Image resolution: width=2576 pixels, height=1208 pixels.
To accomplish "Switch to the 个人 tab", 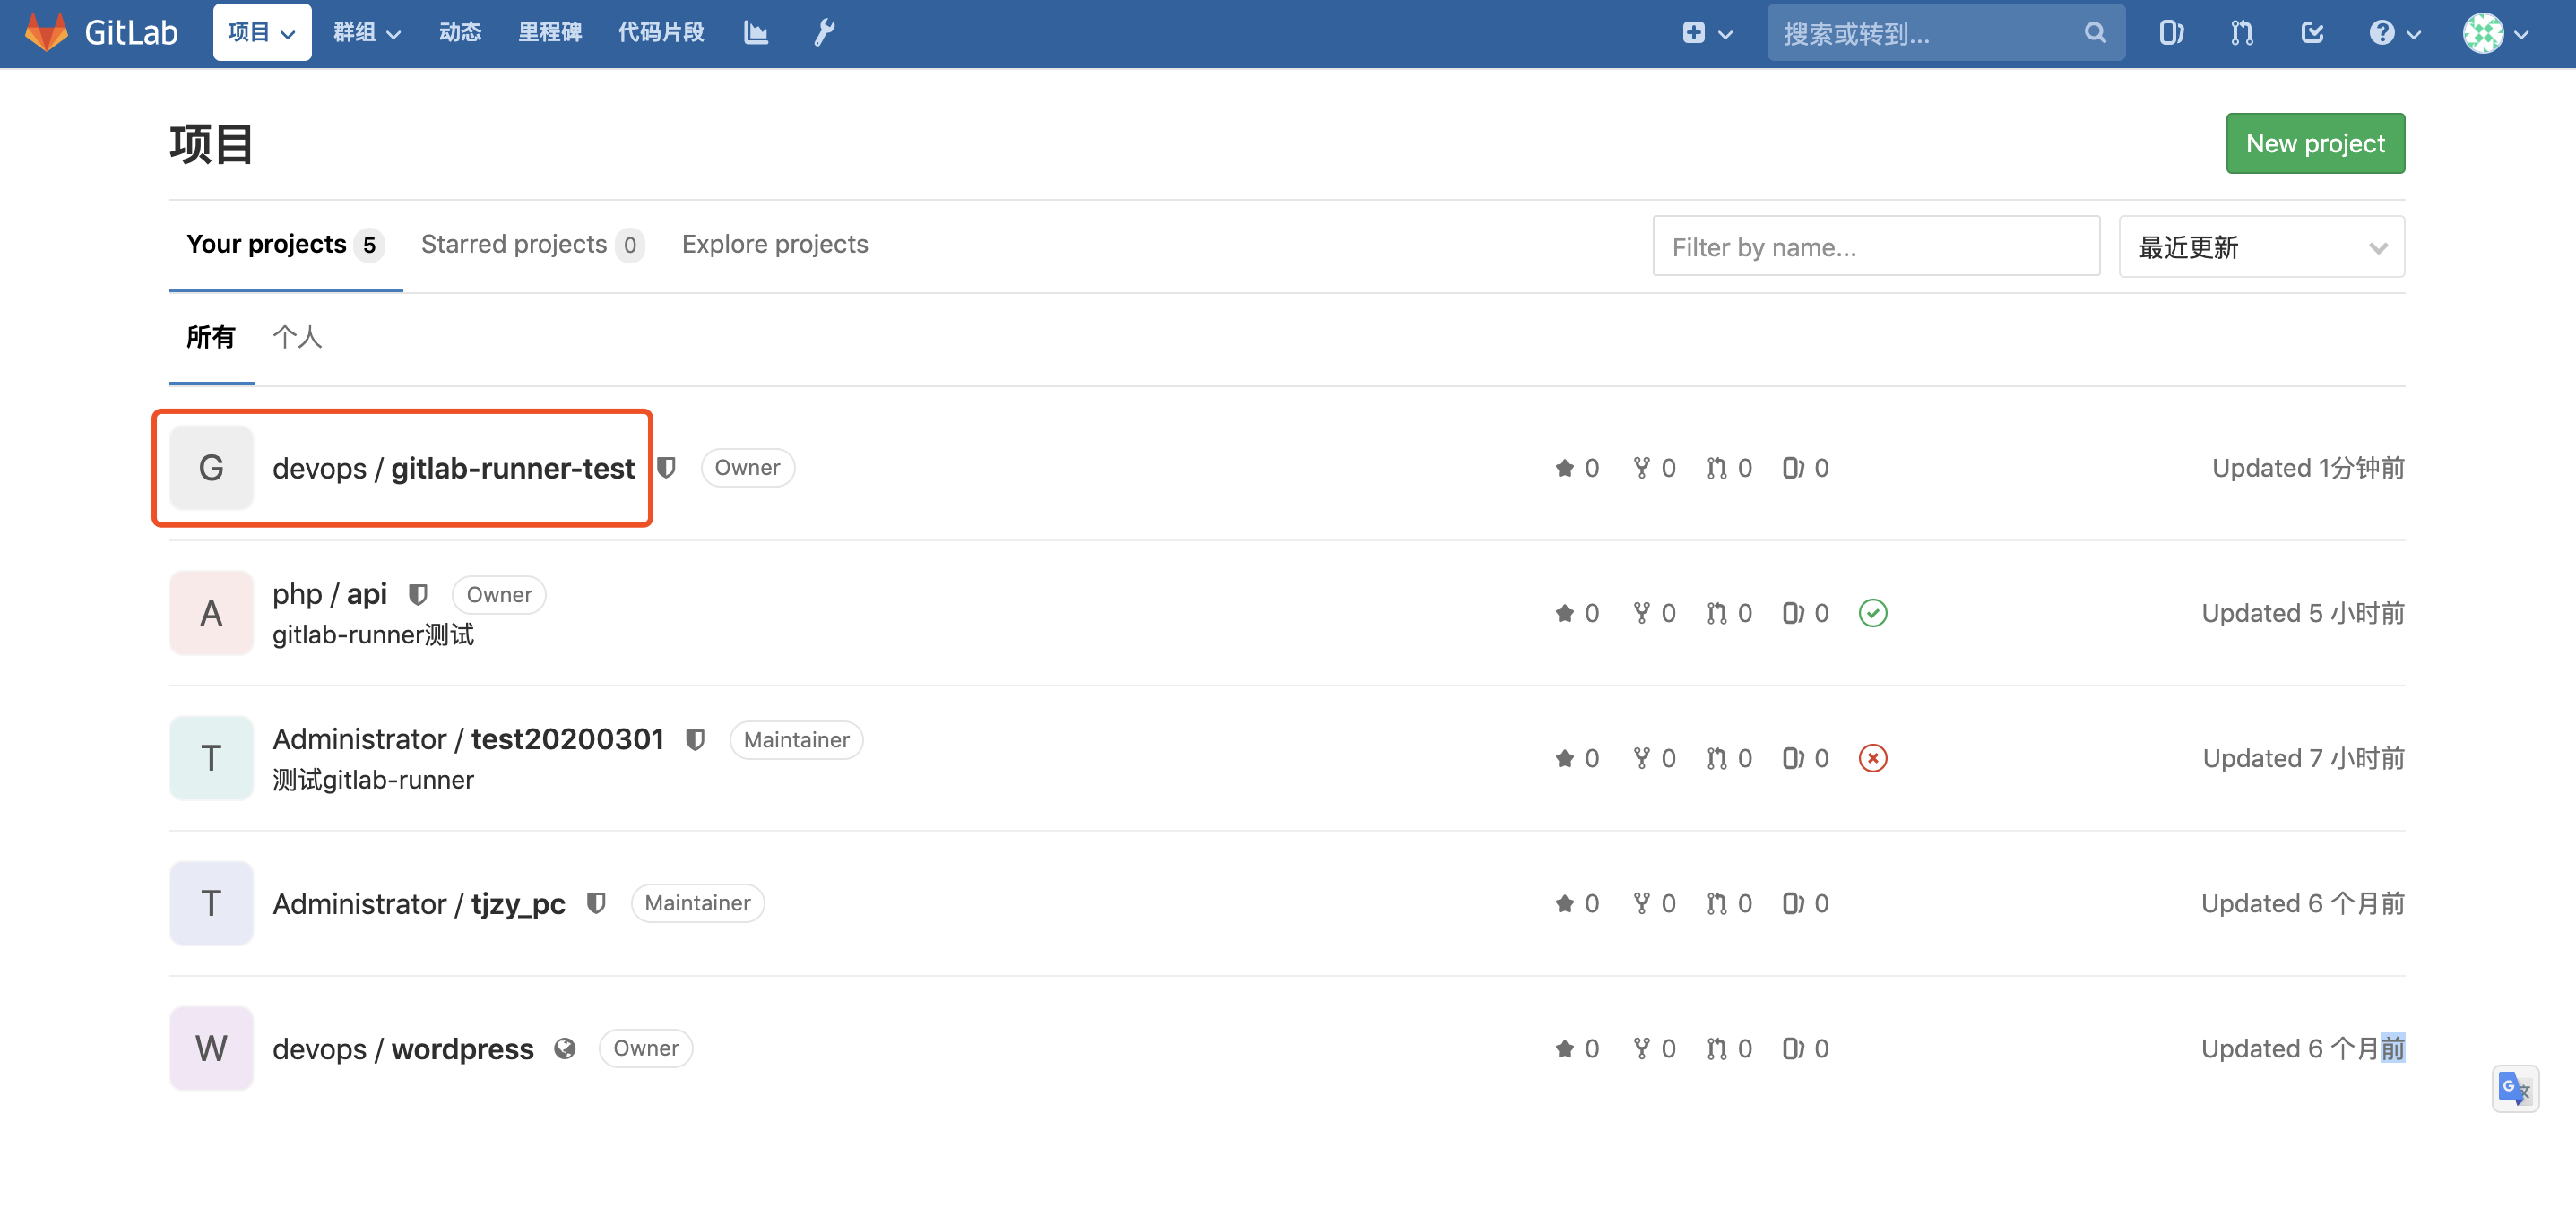I will point(297,337).
